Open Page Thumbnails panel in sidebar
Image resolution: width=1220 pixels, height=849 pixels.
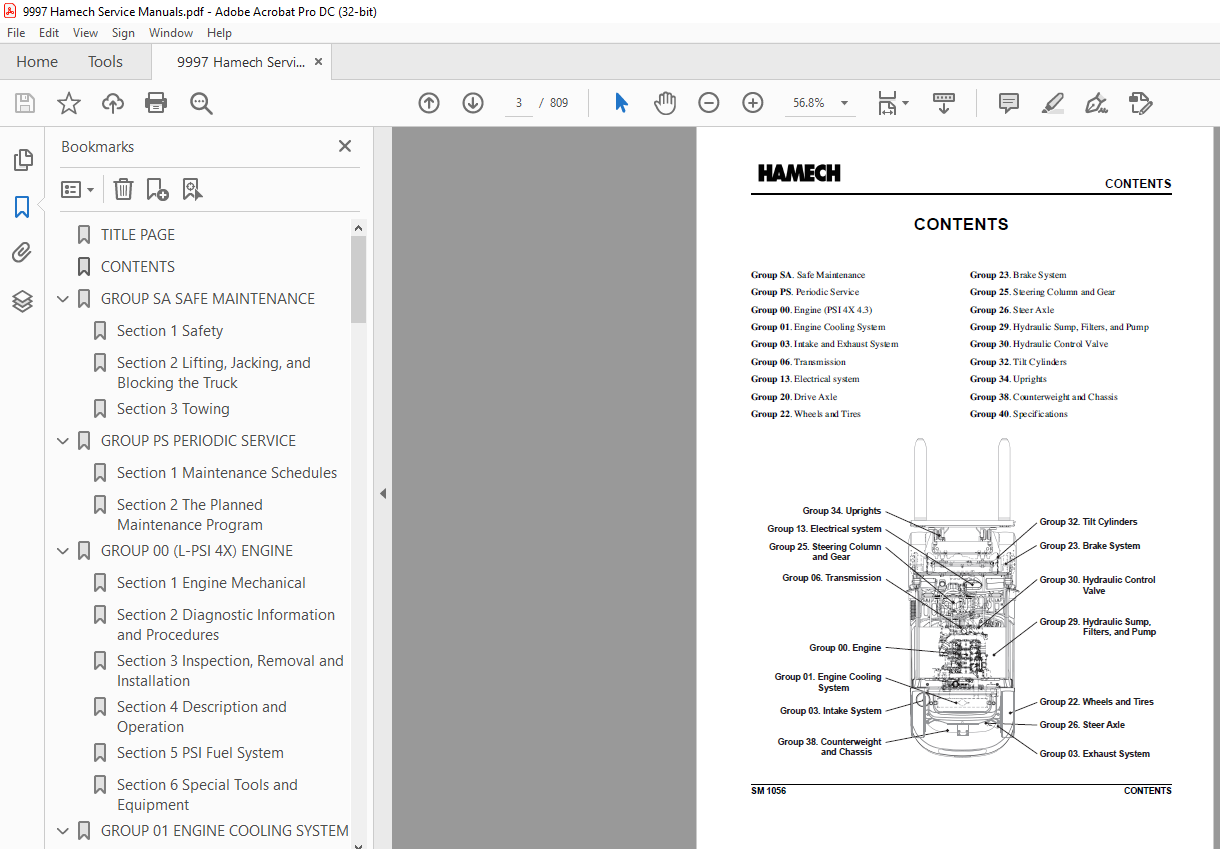22,160
